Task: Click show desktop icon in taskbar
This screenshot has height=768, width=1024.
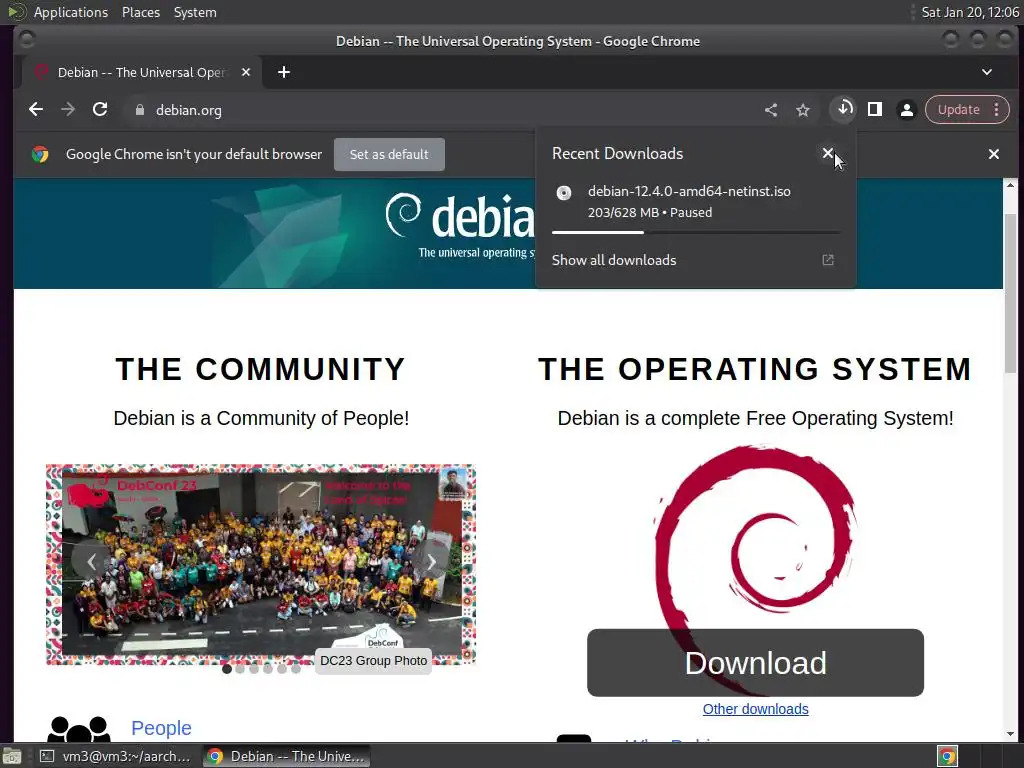Action: click(12, 756)
